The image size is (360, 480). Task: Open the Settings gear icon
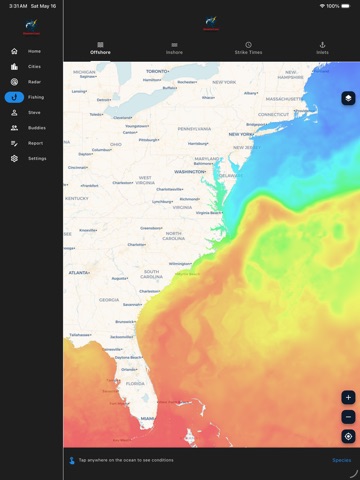coord(14,159)
